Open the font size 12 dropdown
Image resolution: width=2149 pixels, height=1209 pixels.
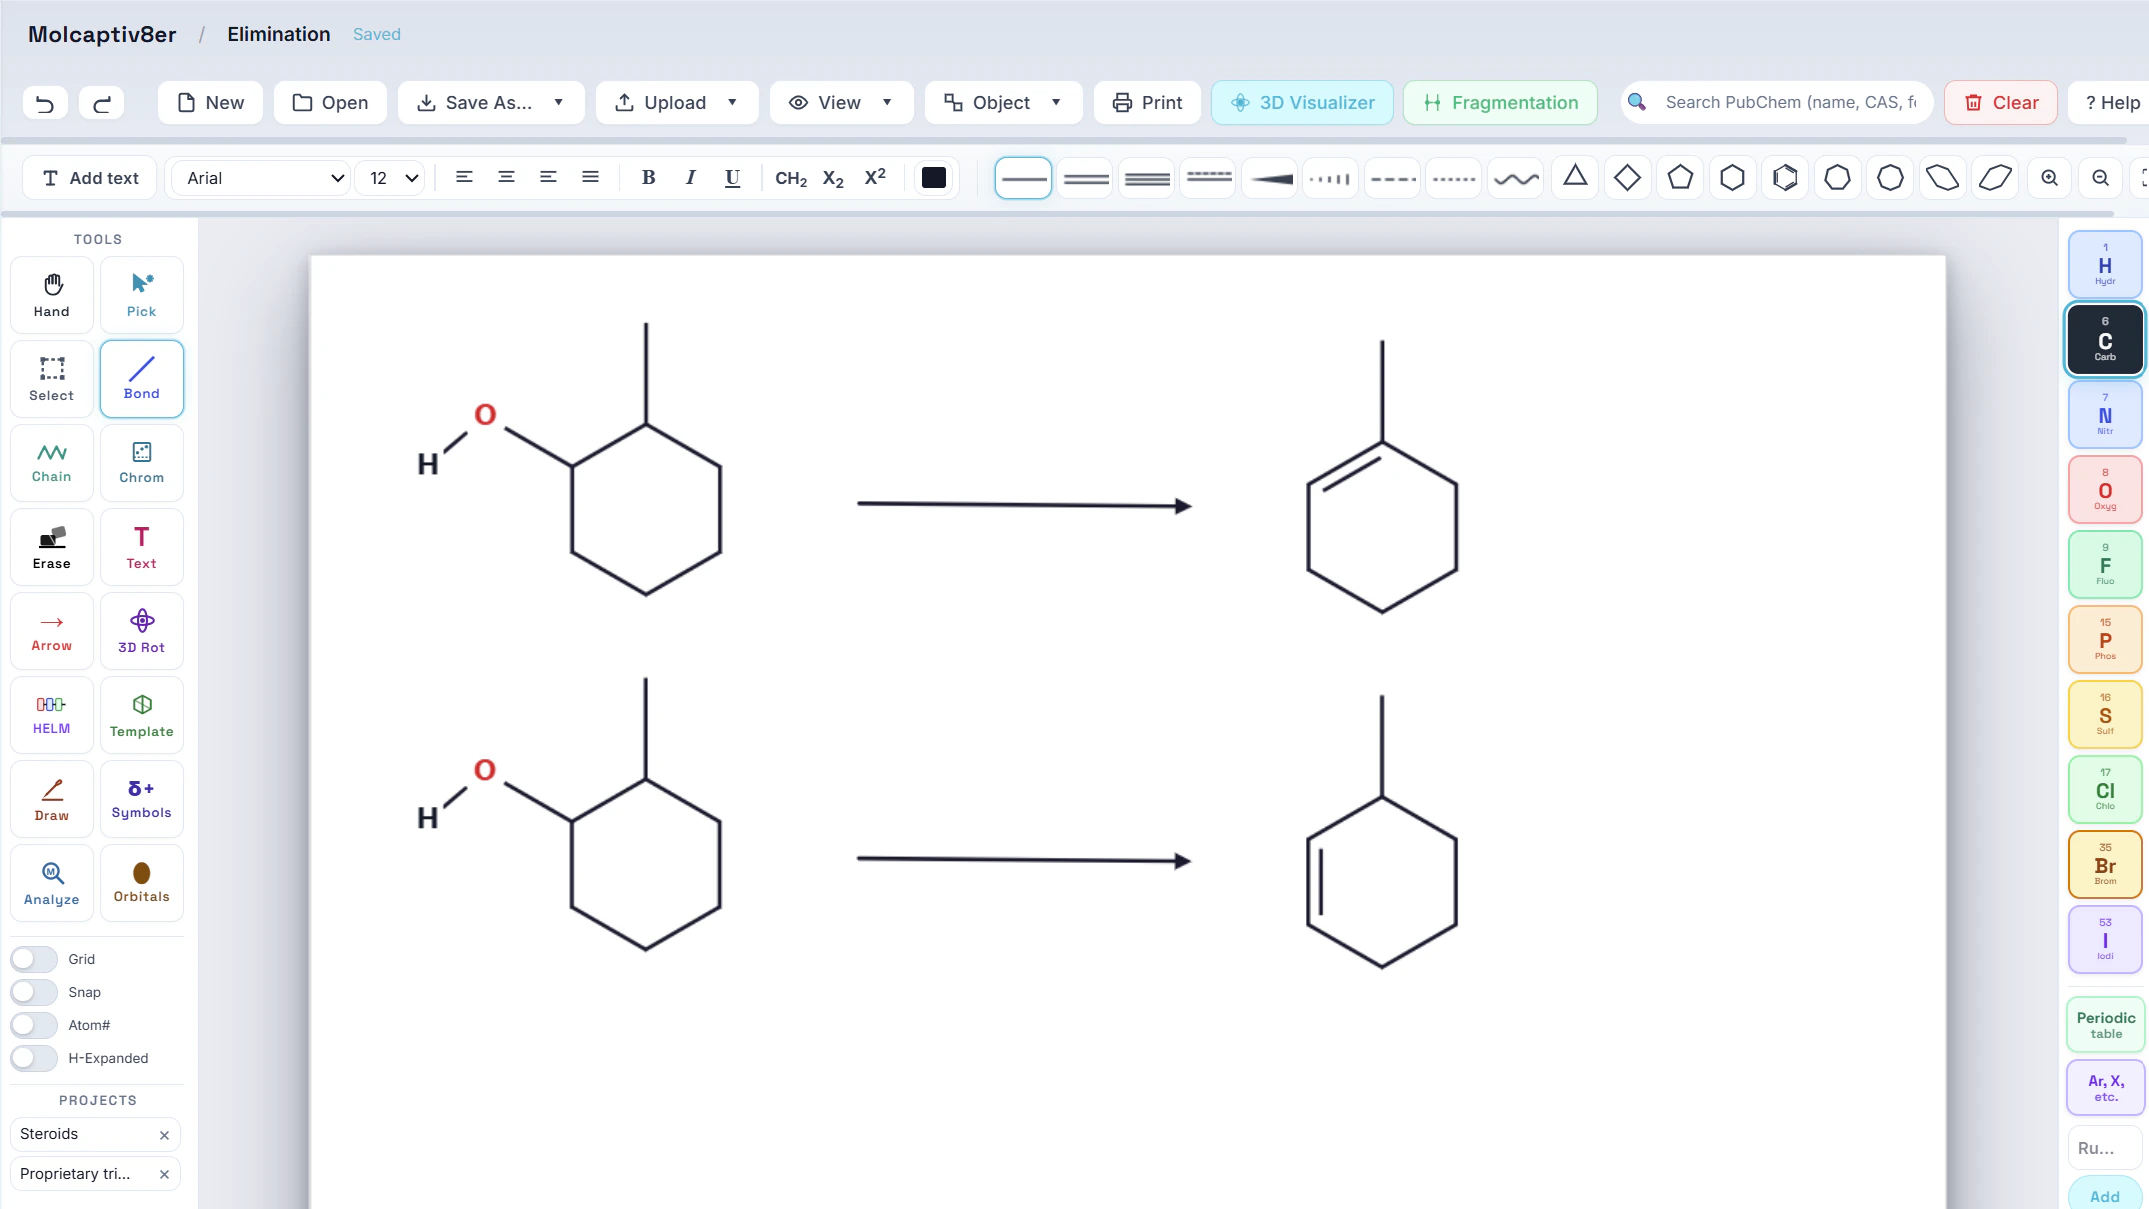click(391, 178)
